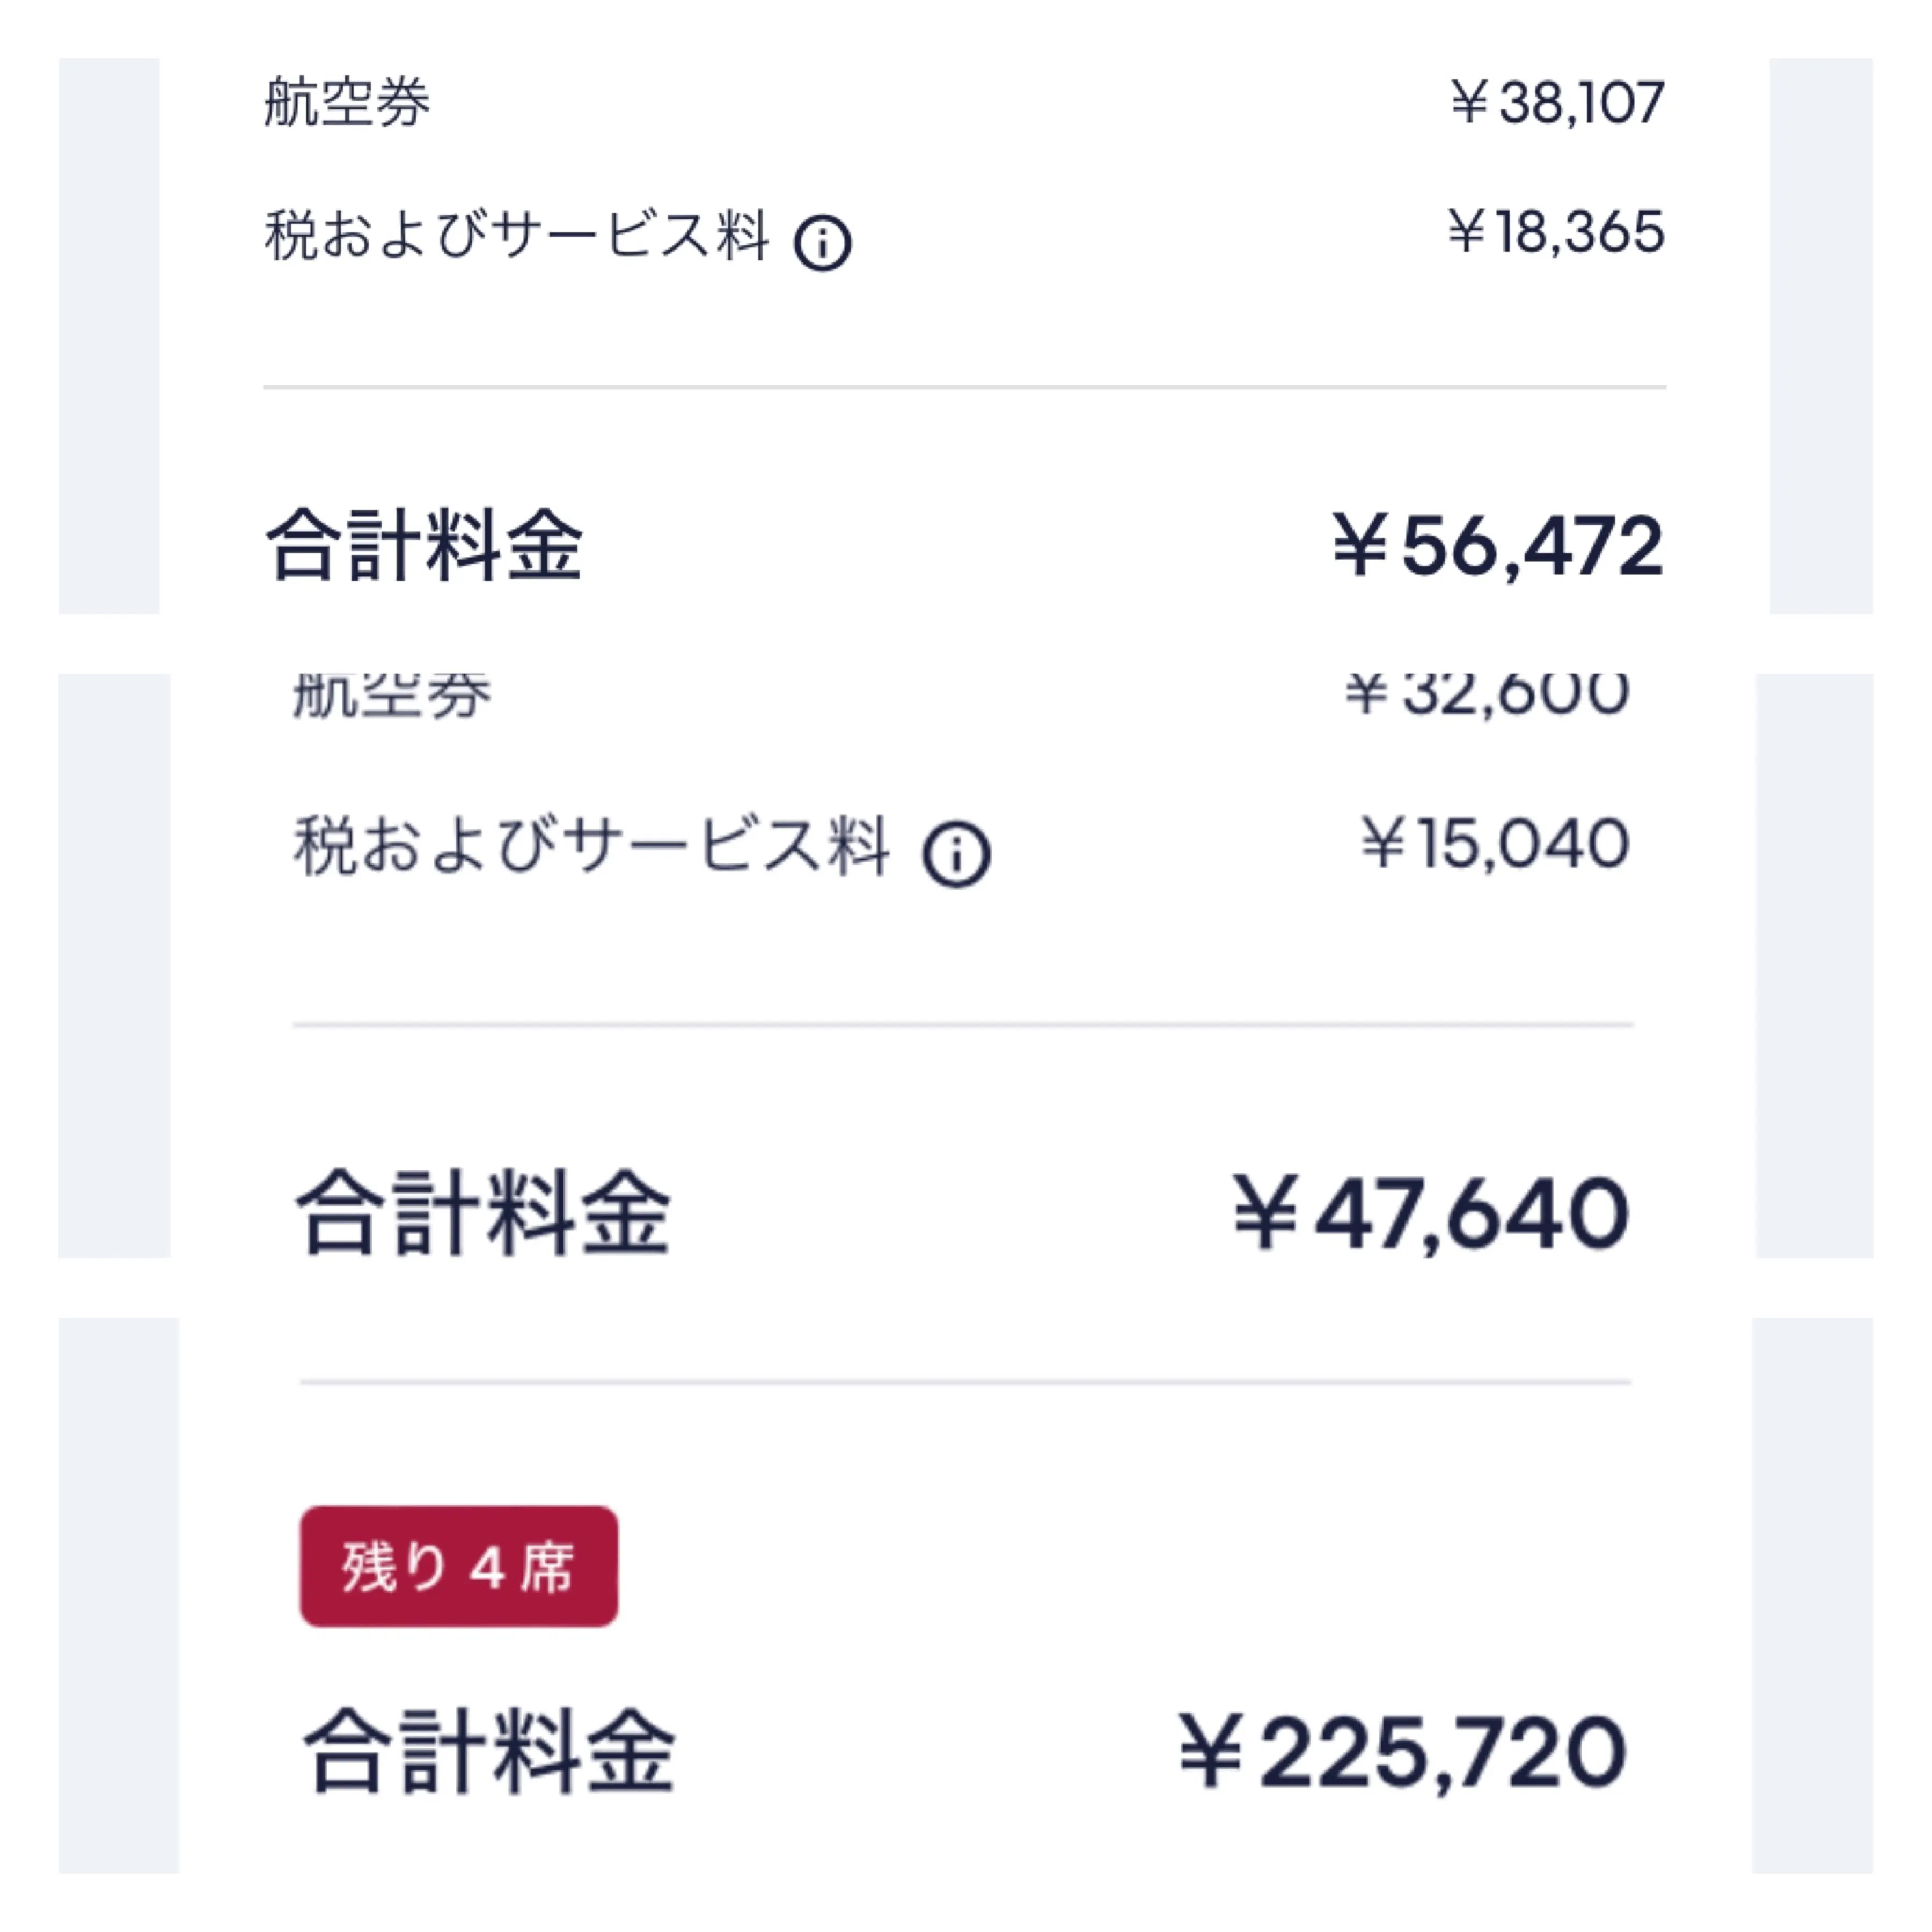Image resolution: width=1932 pixels, height=1932 pixels.
Task: Select the ¥47,640 total price
Action: pos(1431,1213)
